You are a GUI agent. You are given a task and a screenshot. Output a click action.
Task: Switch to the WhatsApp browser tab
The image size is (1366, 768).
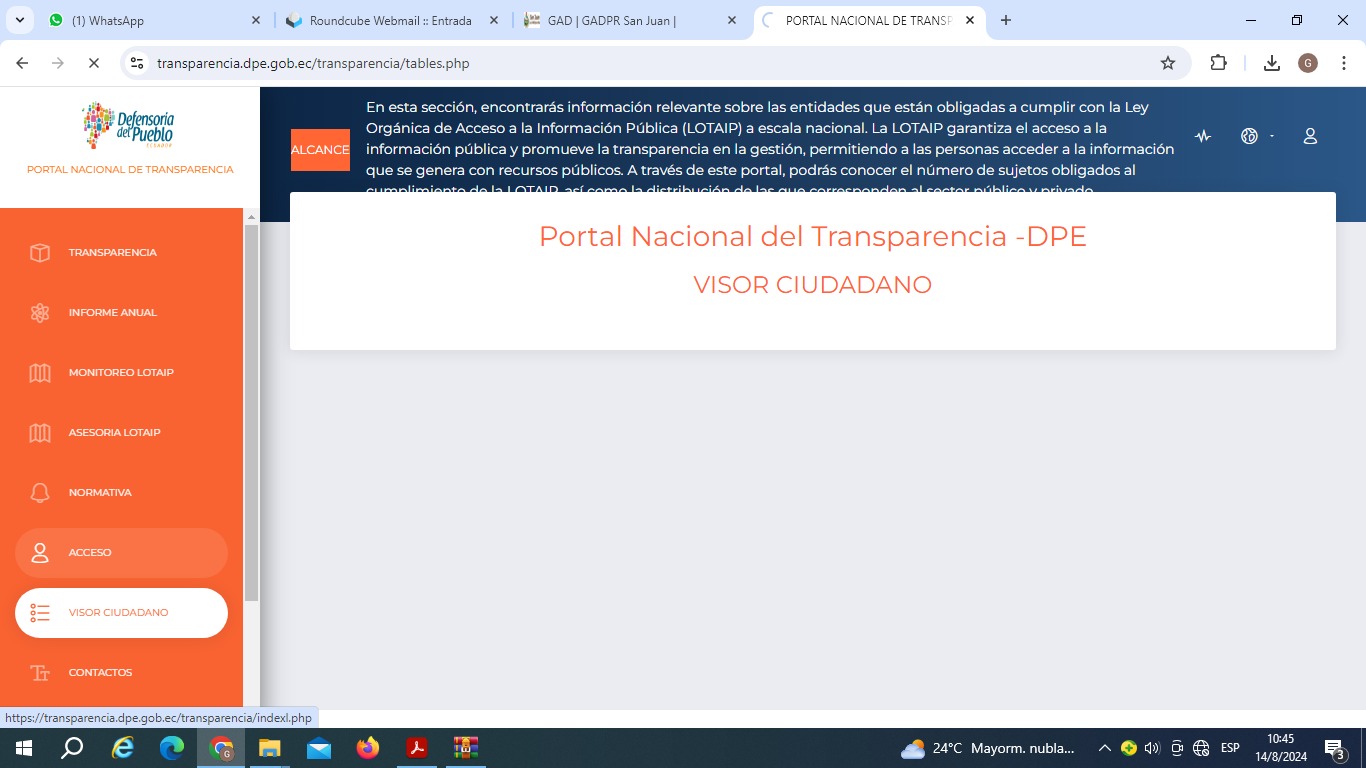pyautogui.click(x=150, y=20)
